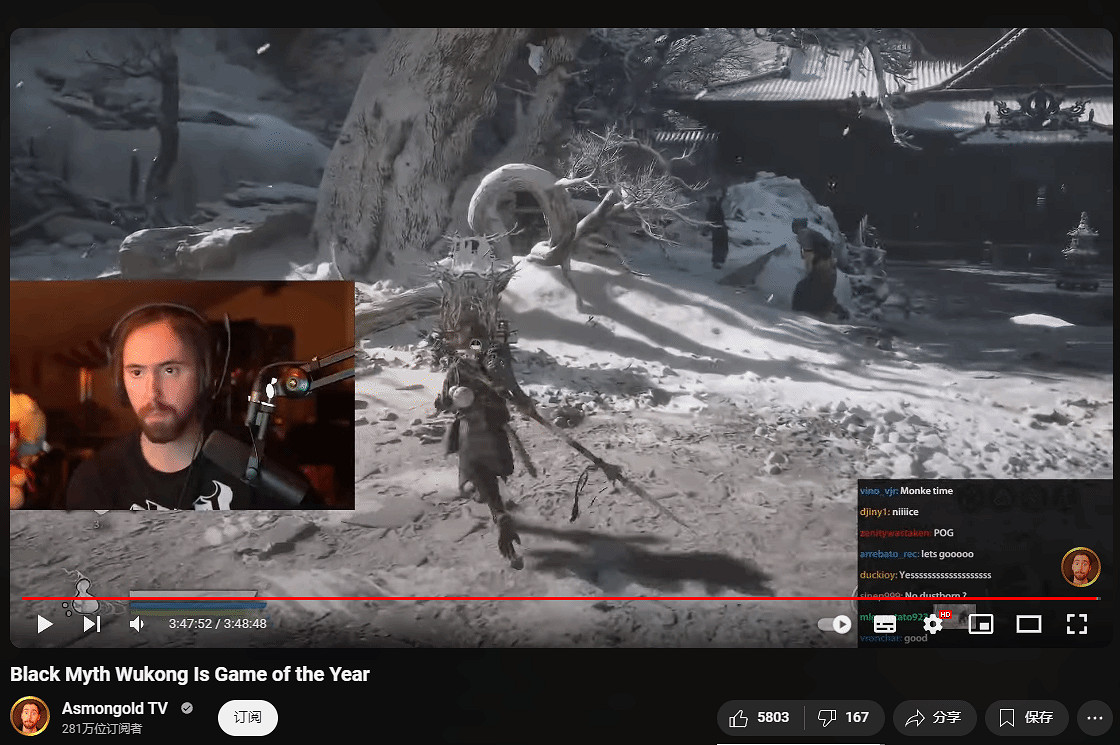Save (保存) the video to a playlist
1120x745 pixels.
[1027, 717]
